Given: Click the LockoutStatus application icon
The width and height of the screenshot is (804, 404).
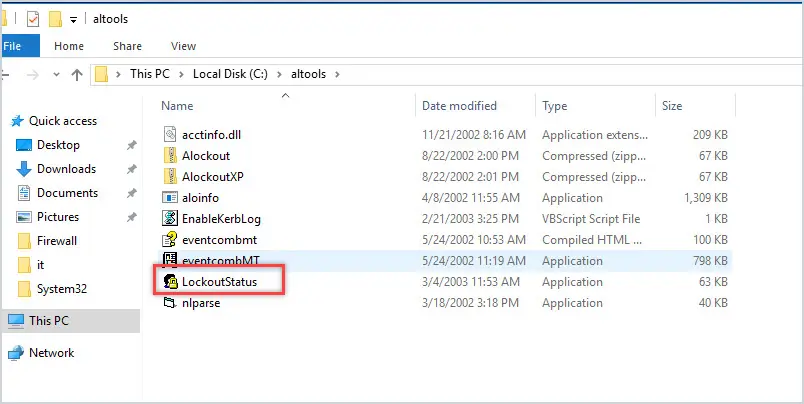Looking at the screenshot, I should (170, 281).
